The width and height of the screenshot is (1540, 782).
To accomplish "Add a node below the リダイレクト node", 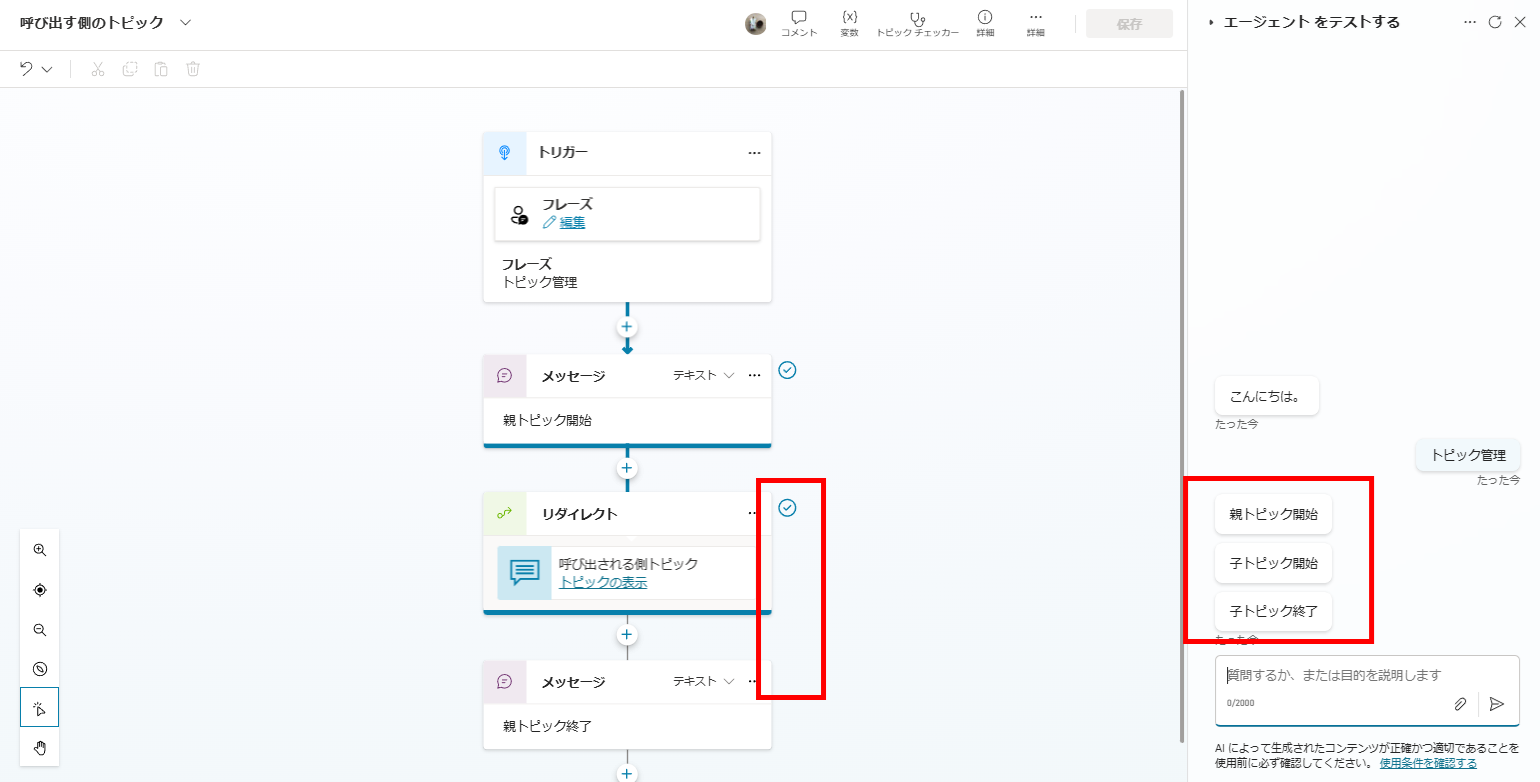I will point(627,634).
